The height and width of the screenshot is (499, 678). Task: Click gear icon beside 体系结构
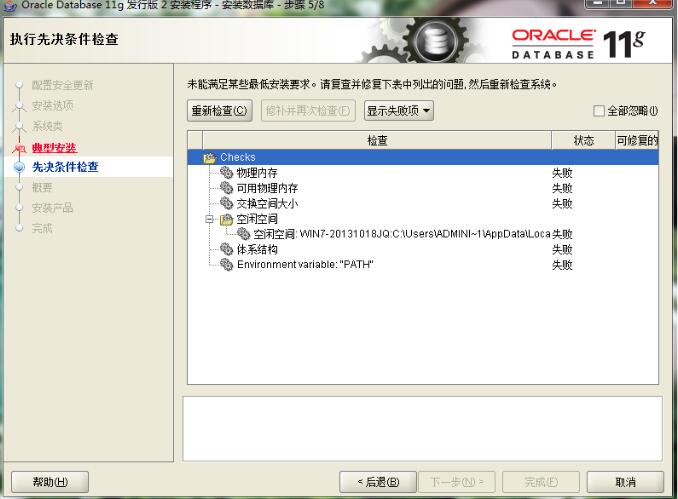(x=227, y=249)
